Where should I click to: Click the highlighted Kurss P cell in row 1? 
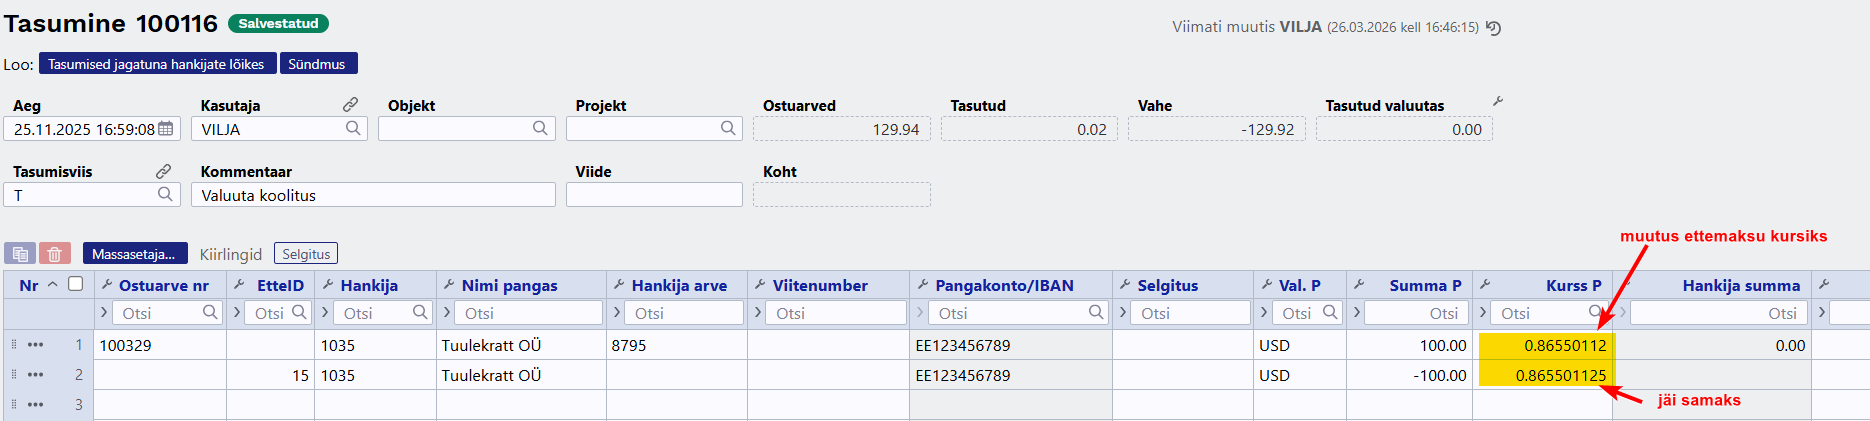coord(1545,345)
